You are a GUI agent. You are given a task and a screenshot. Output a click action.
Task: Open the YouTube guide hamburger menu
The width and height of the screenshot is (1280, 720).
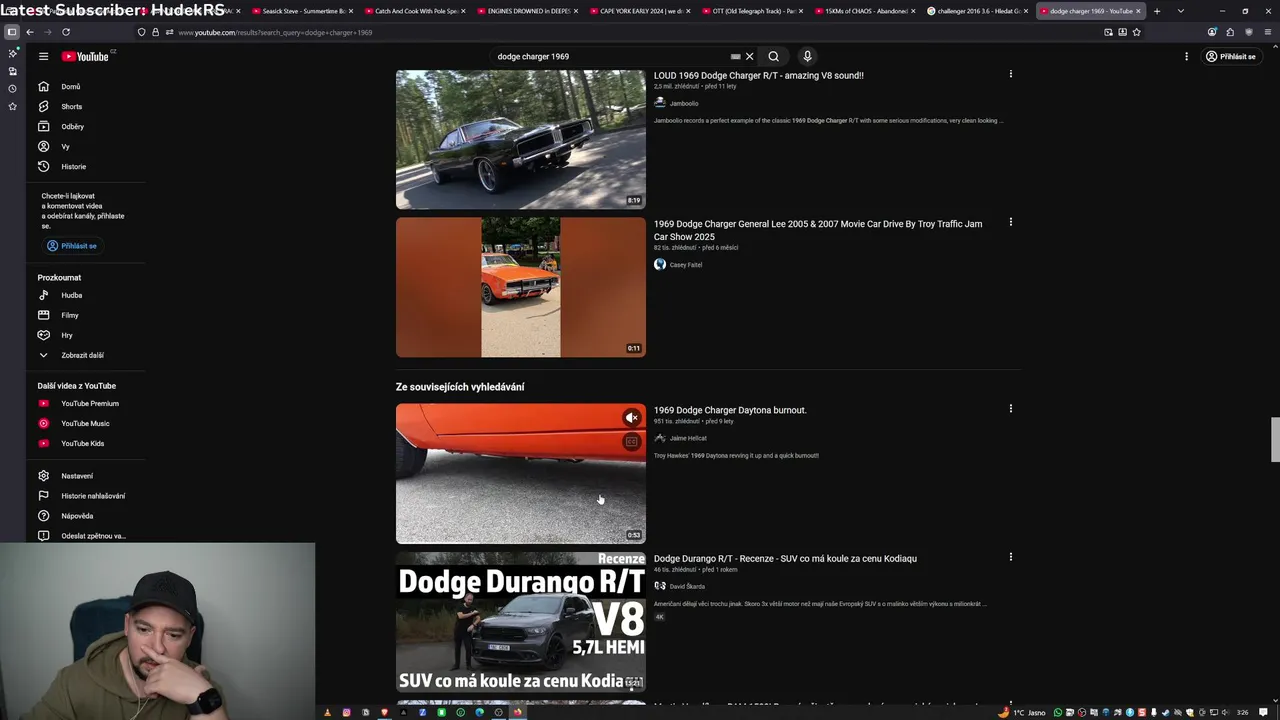tap(43, 56)
